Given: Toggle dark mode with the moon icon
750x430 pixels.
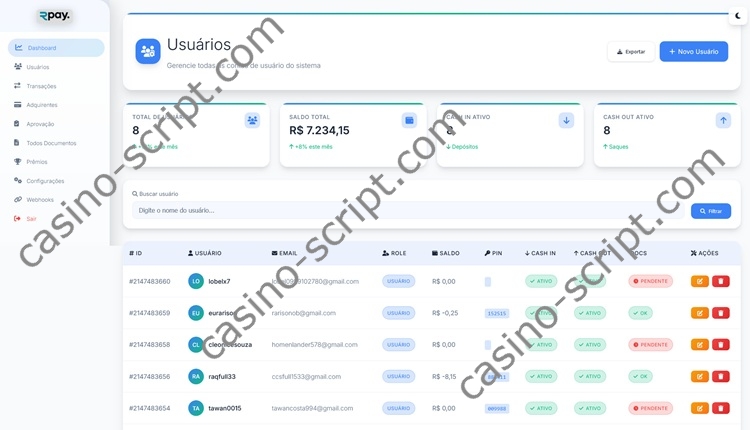Looking at the screenshot, I should 738,15.
